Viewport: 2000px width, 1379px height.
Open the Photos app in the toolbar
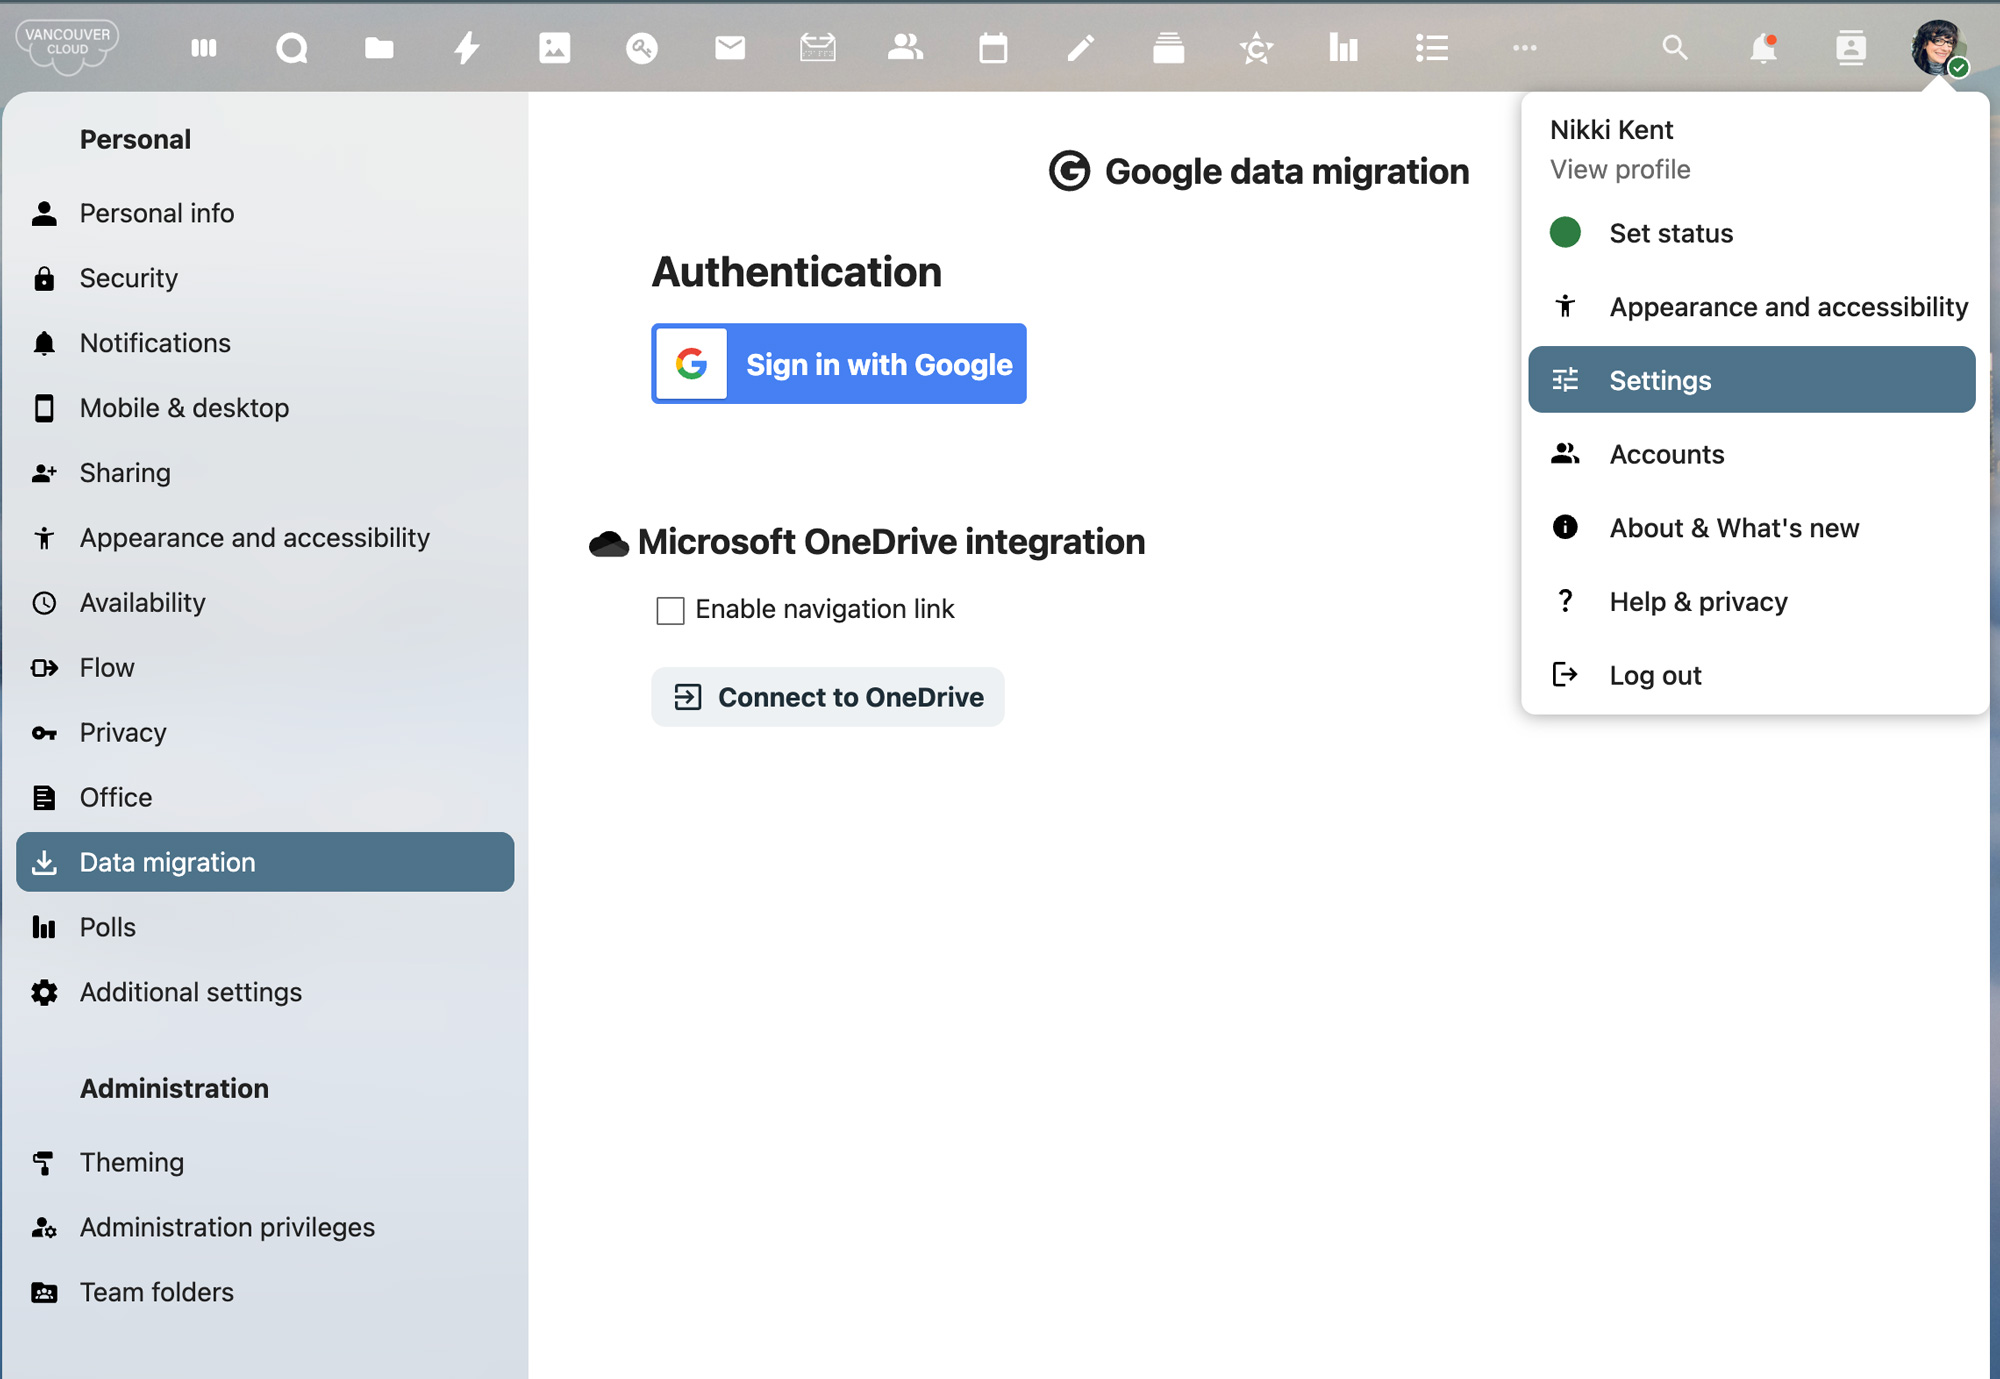click(554, 47)
